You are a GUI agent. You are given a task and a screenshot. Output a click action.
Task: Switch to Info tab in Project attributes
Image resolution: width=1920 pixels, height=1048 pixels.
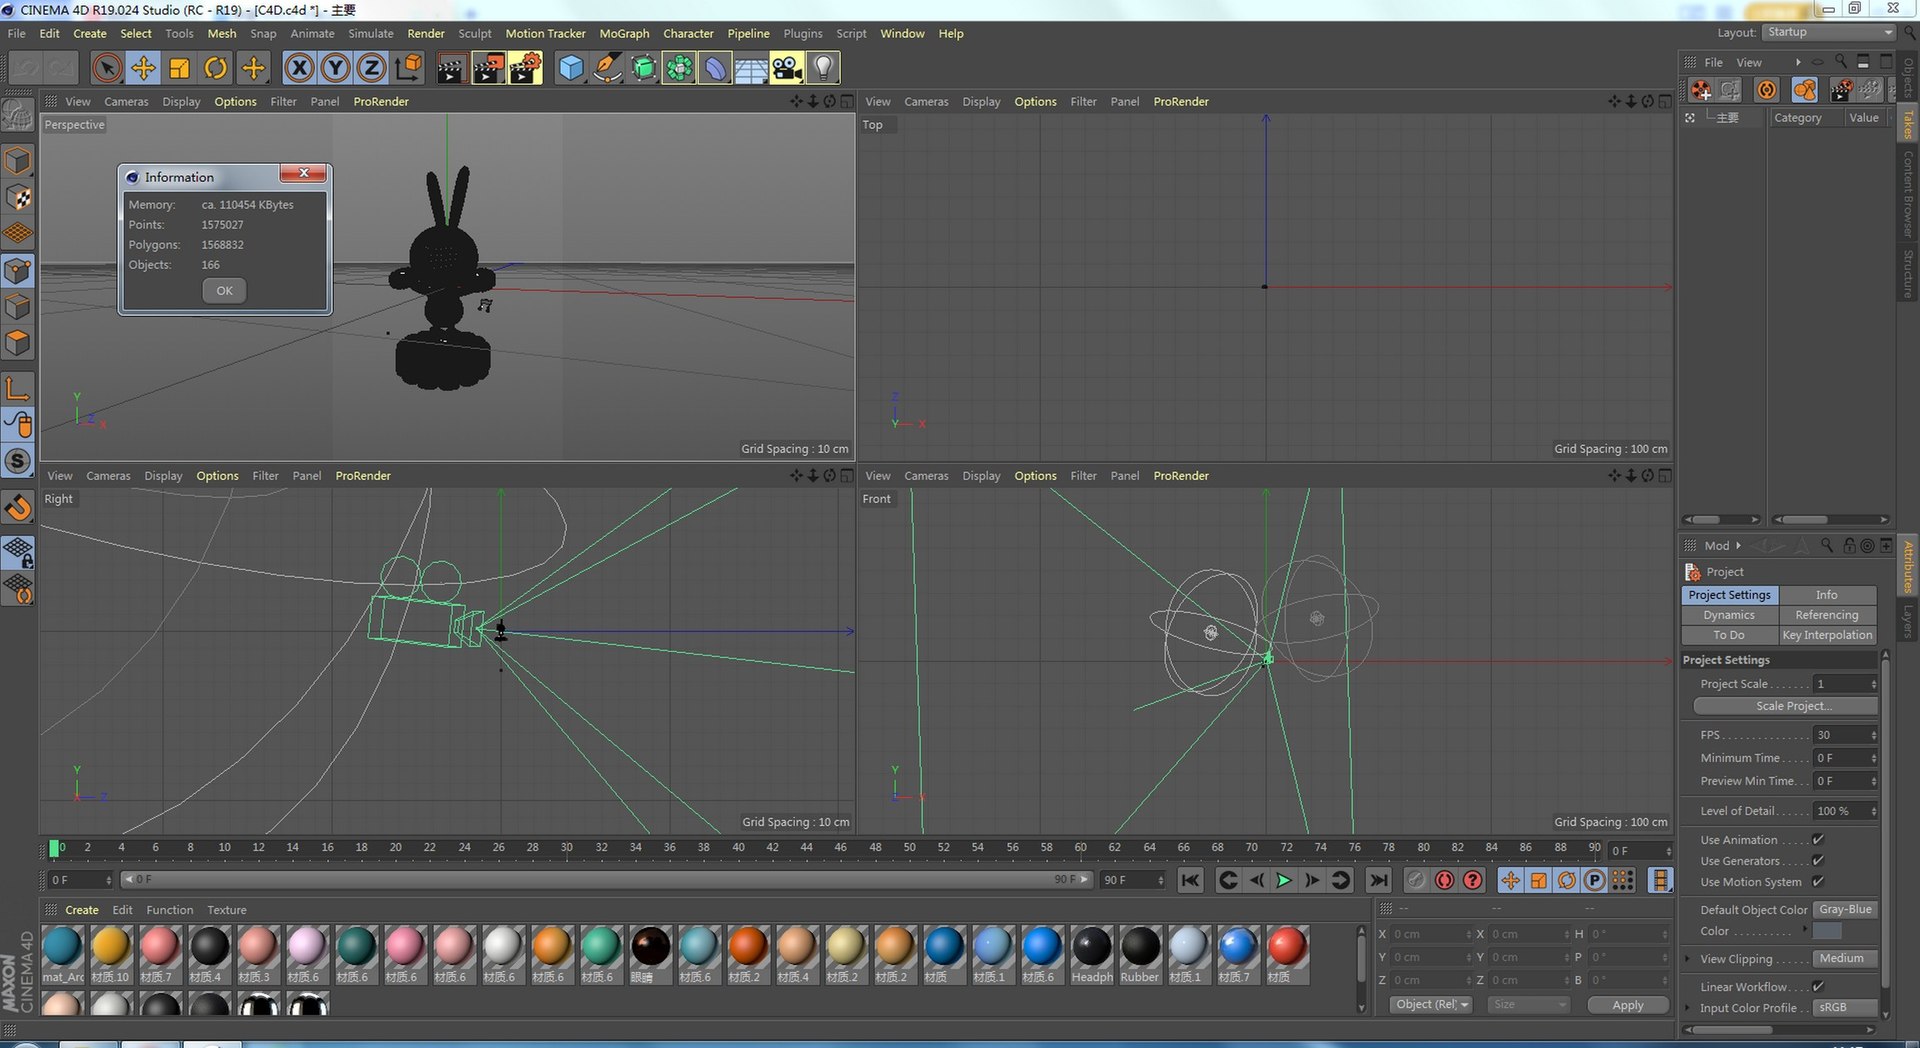click(x=1826, y=595)
